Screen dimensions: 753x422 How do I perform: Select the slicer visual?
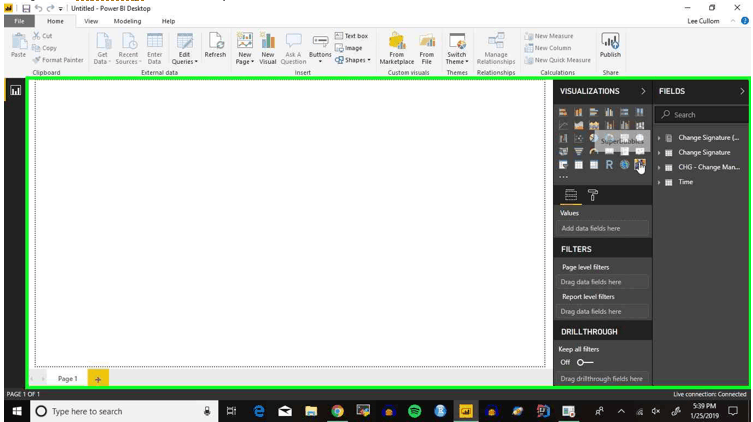tap(563, 165)
